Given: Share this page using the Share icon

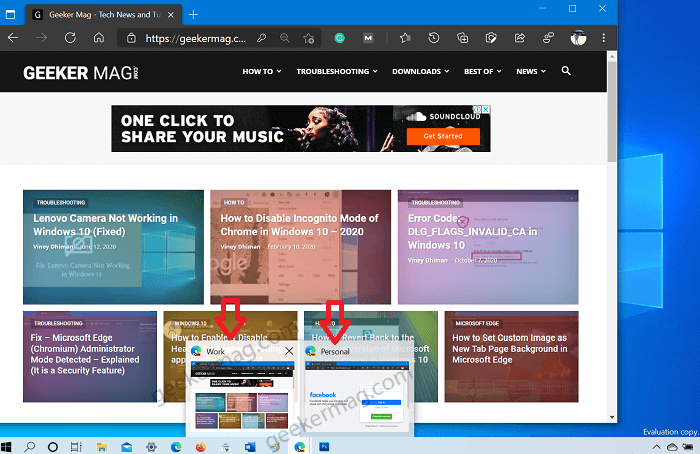Looking at the screenshot, I should pos(520,38).
